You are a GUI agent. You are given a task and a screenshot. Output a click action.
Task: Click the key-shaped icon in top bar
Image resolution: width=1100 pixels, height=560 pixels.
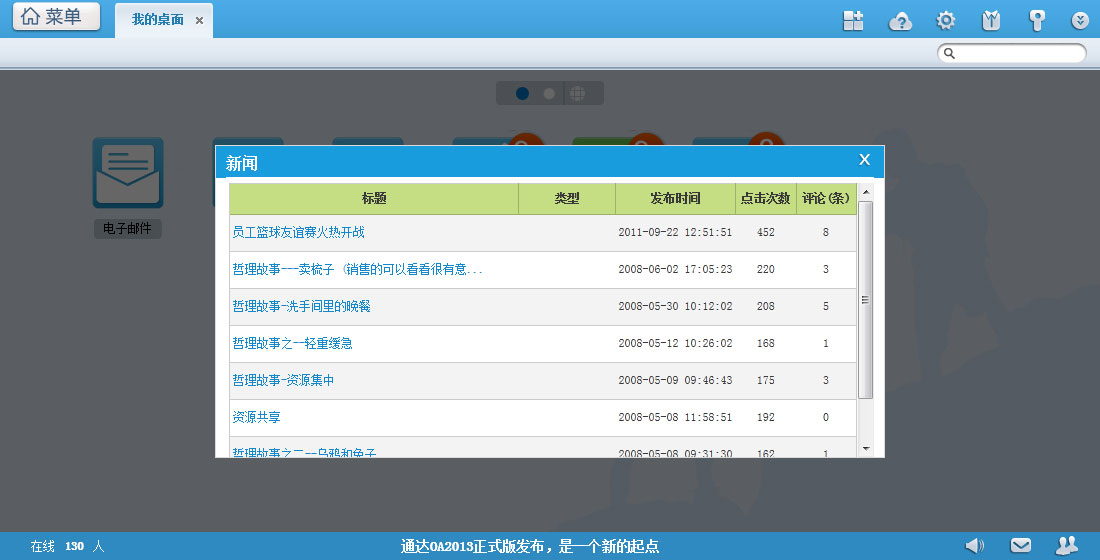1037,21
